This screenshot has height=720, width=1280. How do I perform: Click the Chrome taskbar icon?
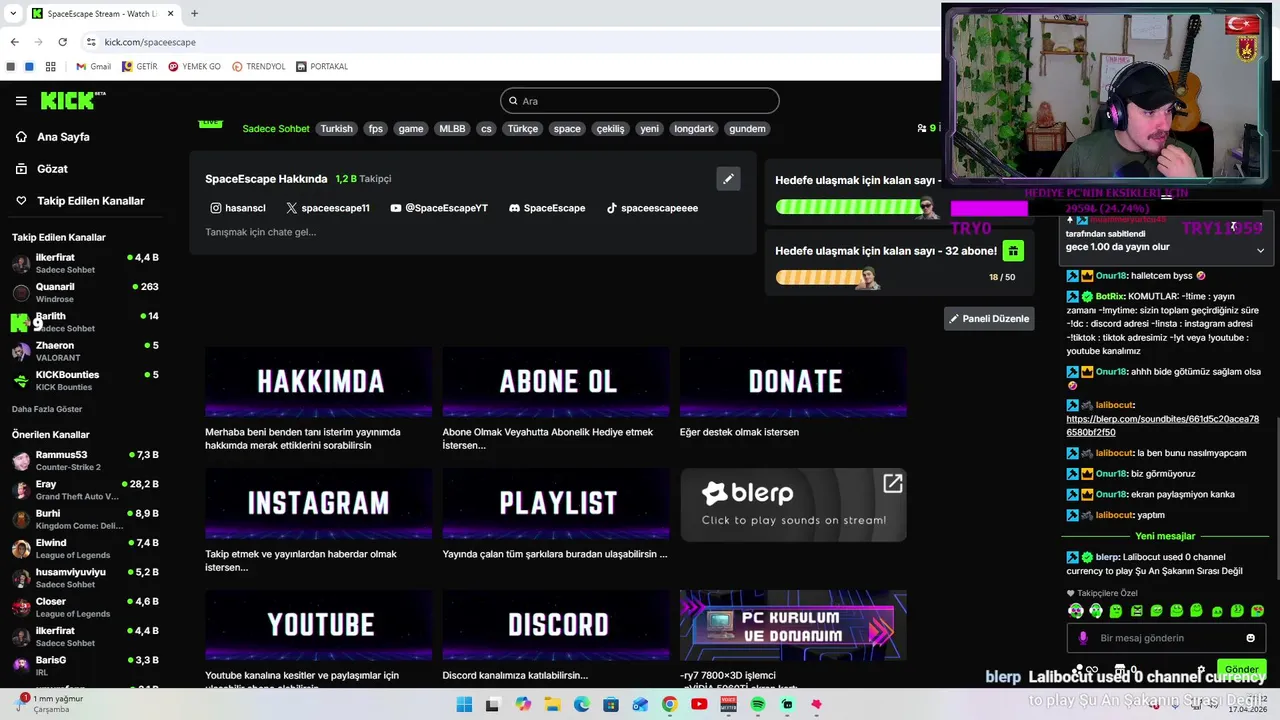669,705
